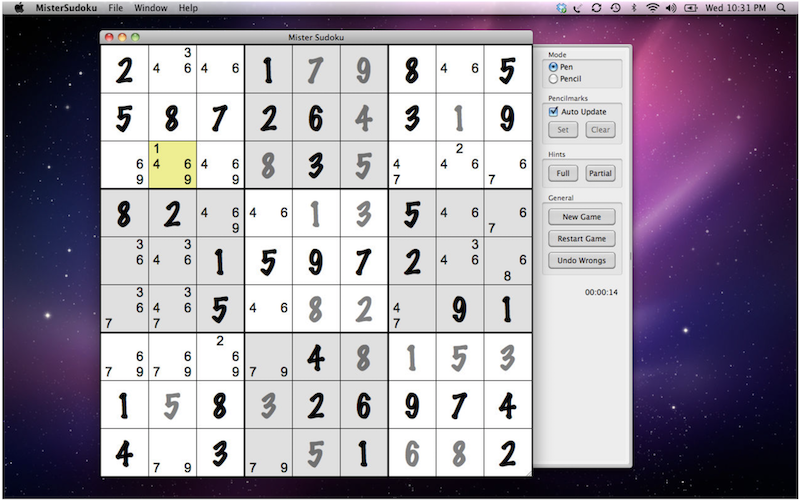Click the Bluetooth menu bar icon

click(634, 8)
